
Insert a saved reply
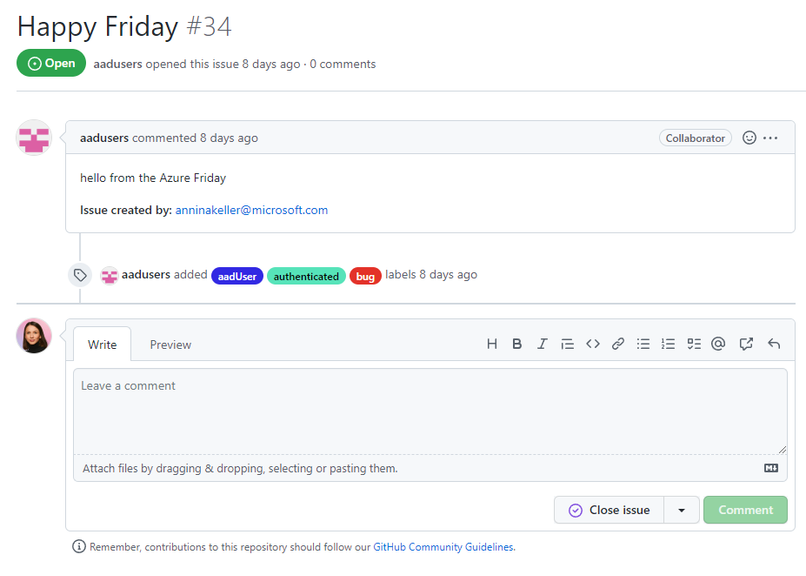point(774,344)
